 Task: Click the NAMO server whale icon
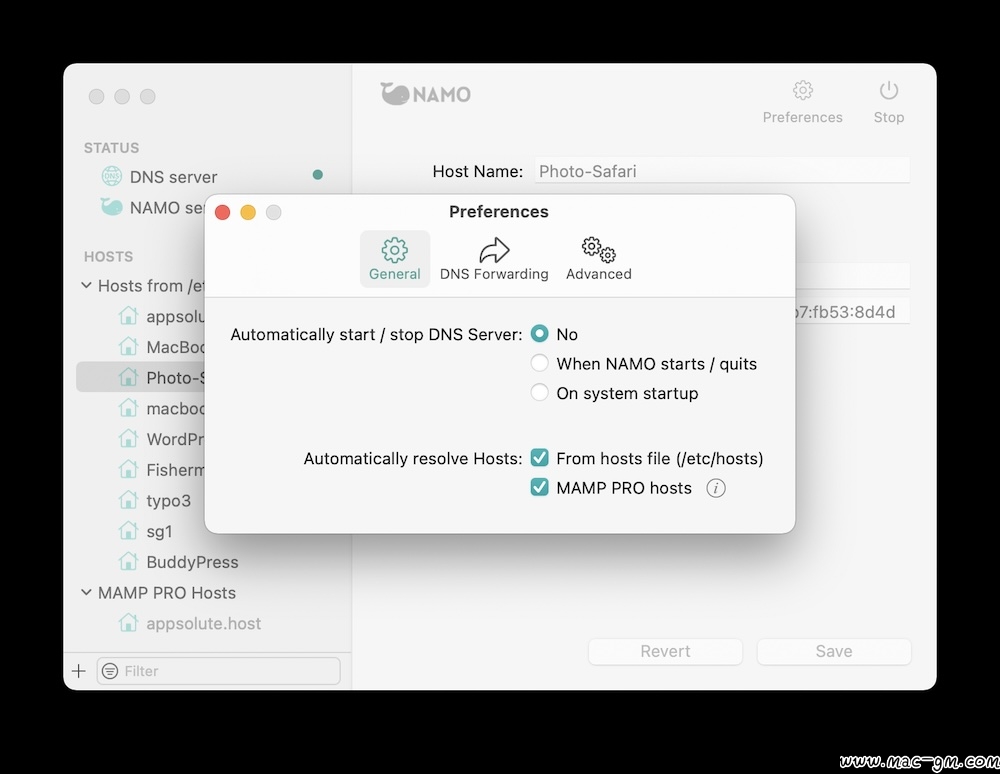click(x=112, y=207)
